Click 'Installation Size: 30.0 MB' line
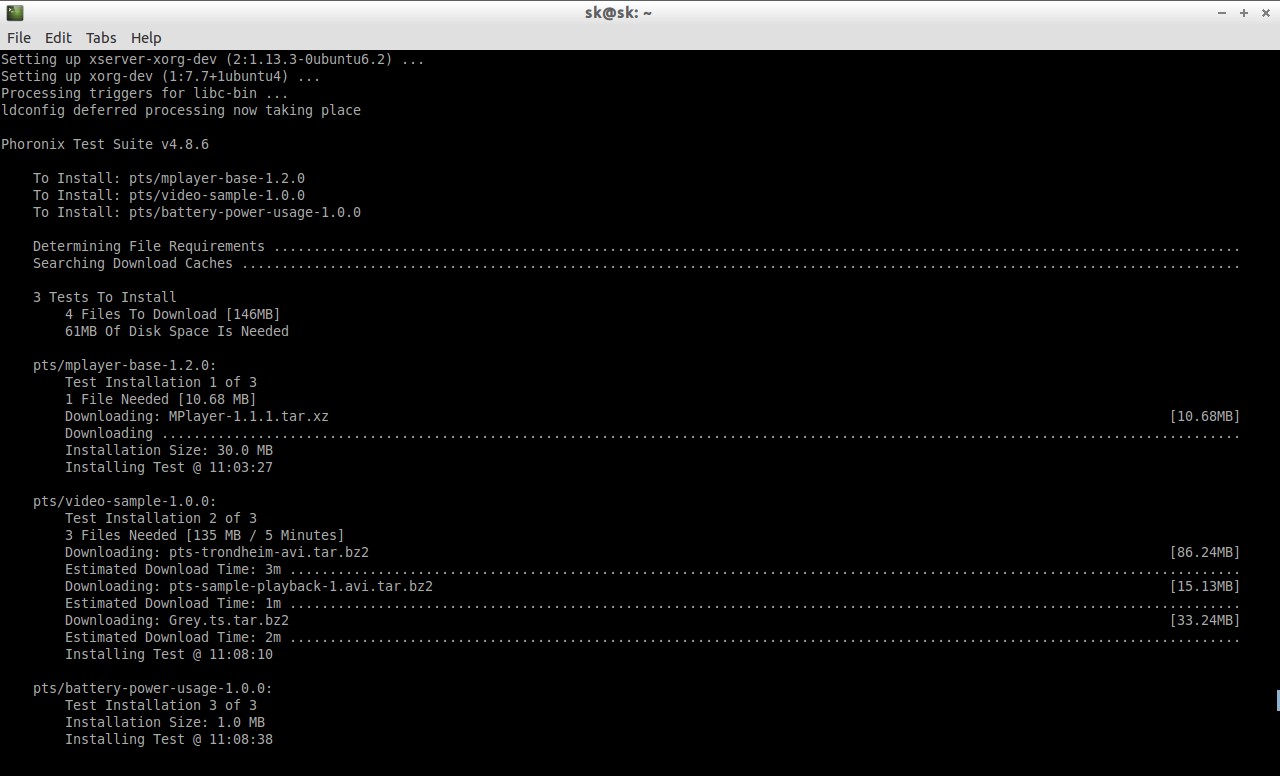Viewport: 1280px width, 776px height. tap(169, 450)
